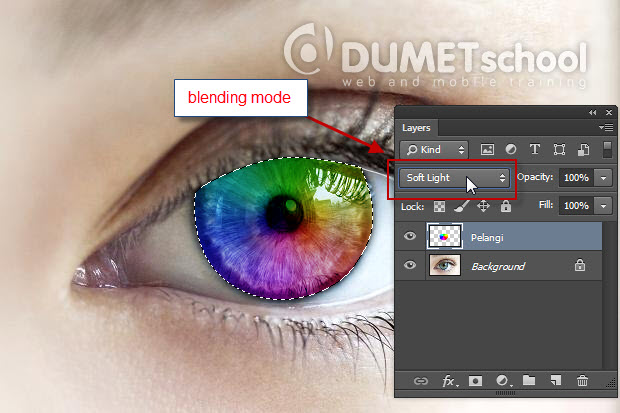Lock image pixels brush icon
Image resolution: width=620 pixels, height=413 pixels.
(461, 206)
